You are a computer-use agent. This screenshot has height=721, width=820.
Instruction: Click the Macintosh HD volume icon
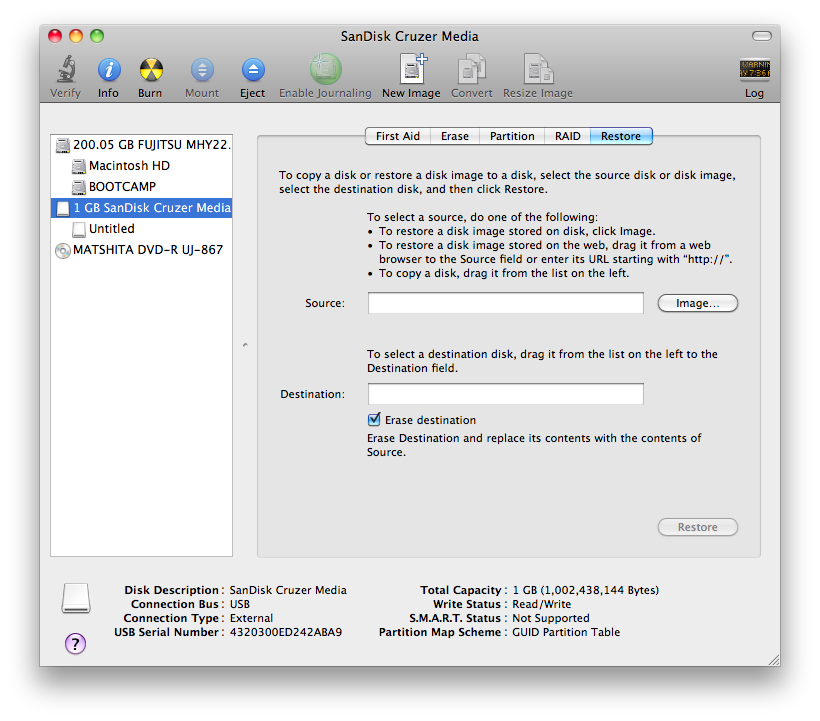click(78, 166)
